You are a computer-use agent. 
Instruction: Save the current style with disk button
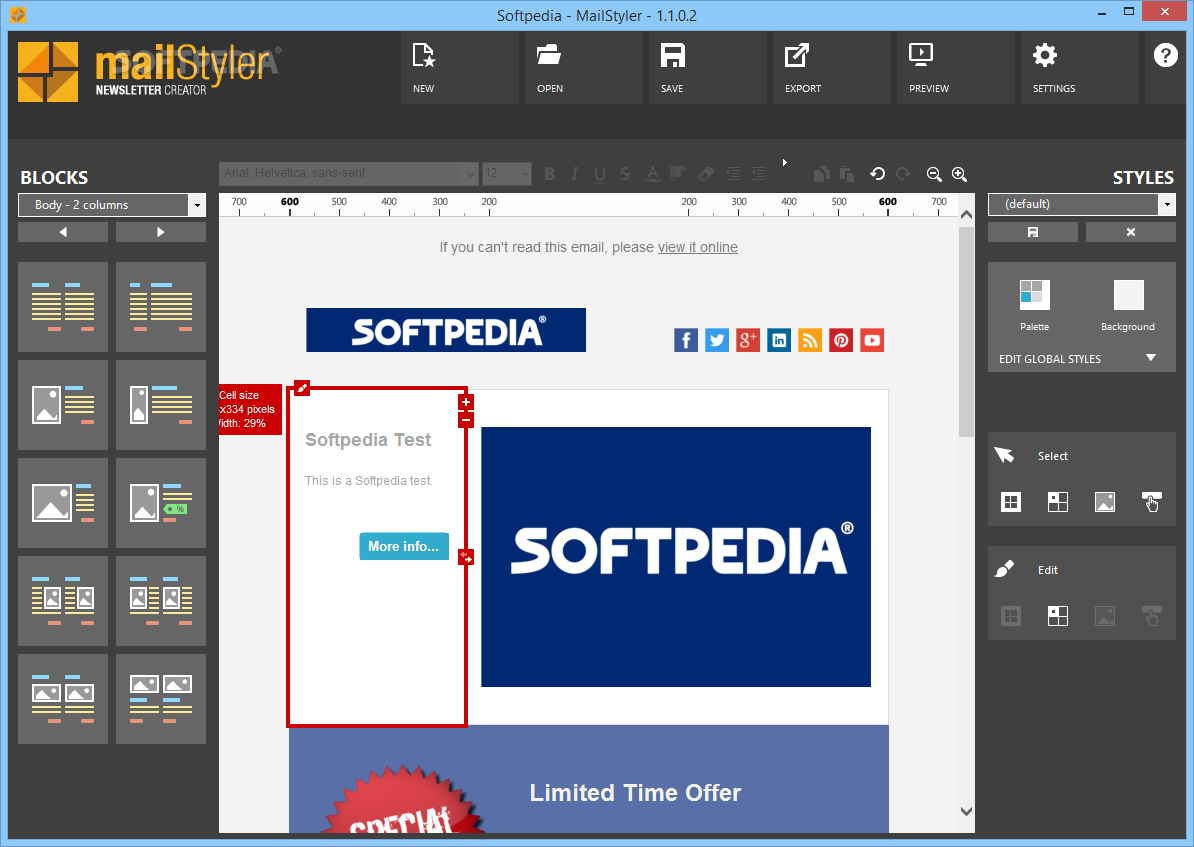1033,232
